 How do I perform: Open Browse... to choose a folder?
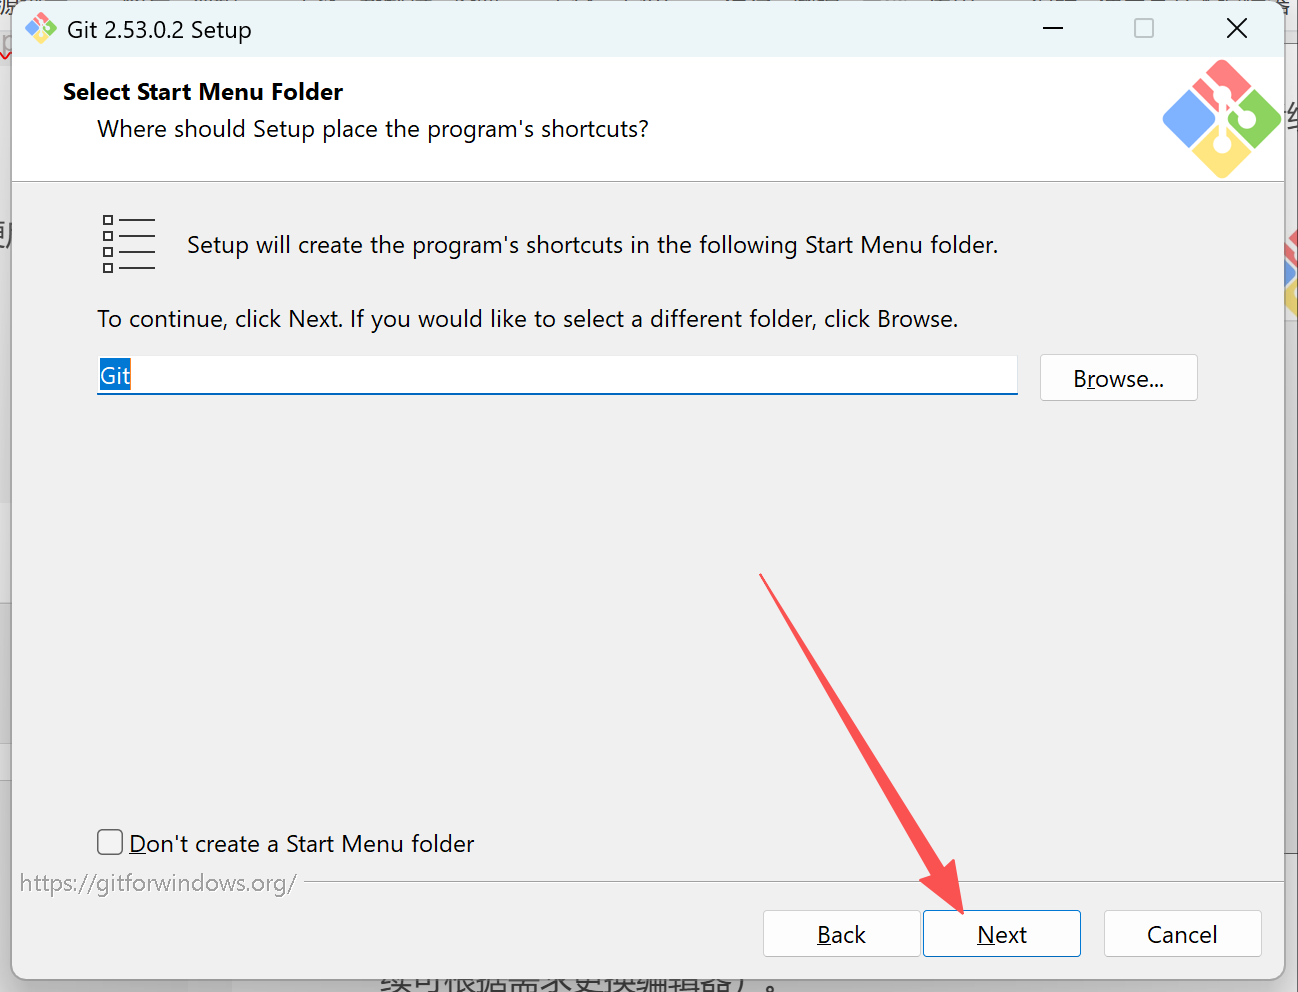click(x=1118, y=378)
